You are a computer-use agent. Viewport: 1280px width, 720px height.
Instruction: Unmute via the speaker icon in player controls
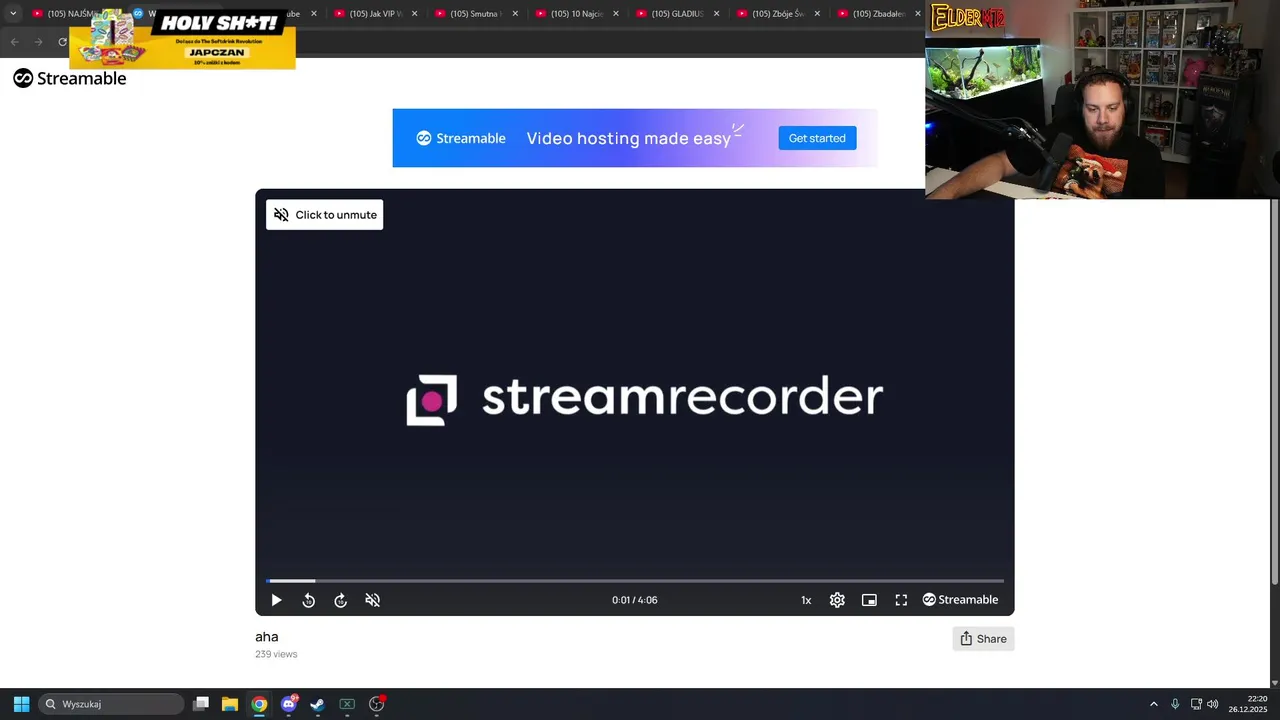click(x=373, y=600)
